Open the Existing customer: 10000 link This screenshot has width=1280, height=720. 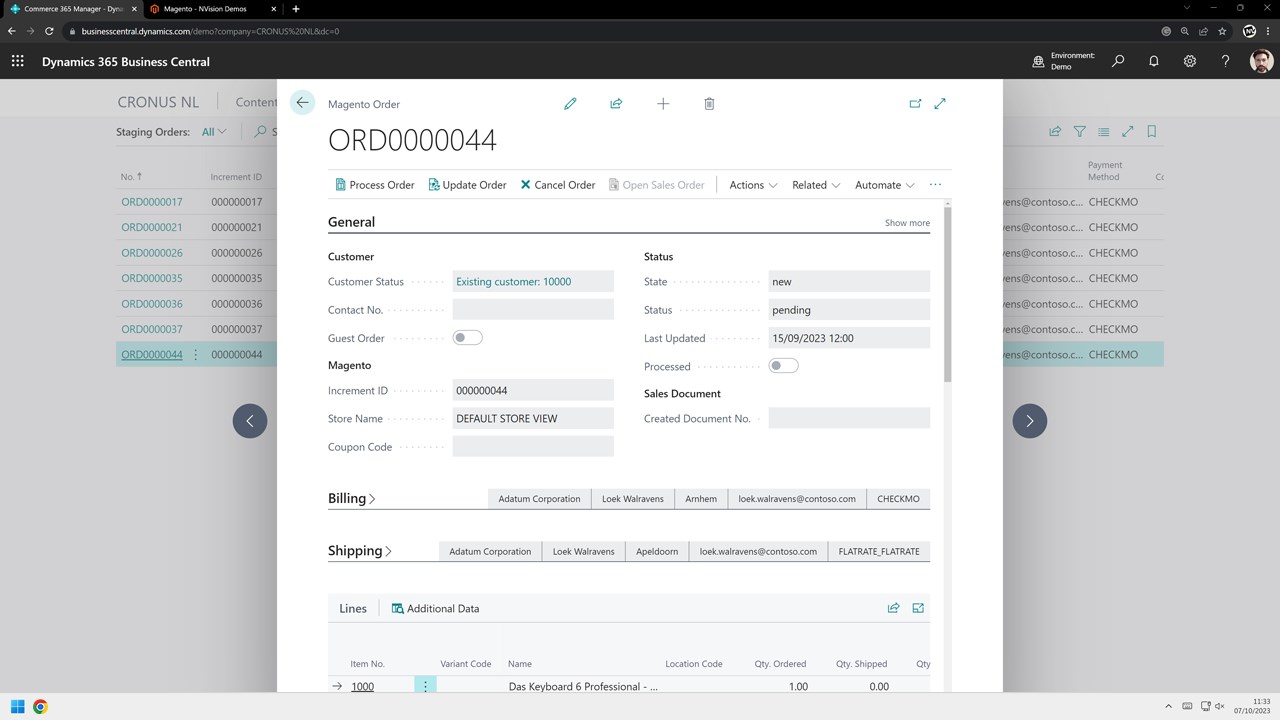[514, 282]
